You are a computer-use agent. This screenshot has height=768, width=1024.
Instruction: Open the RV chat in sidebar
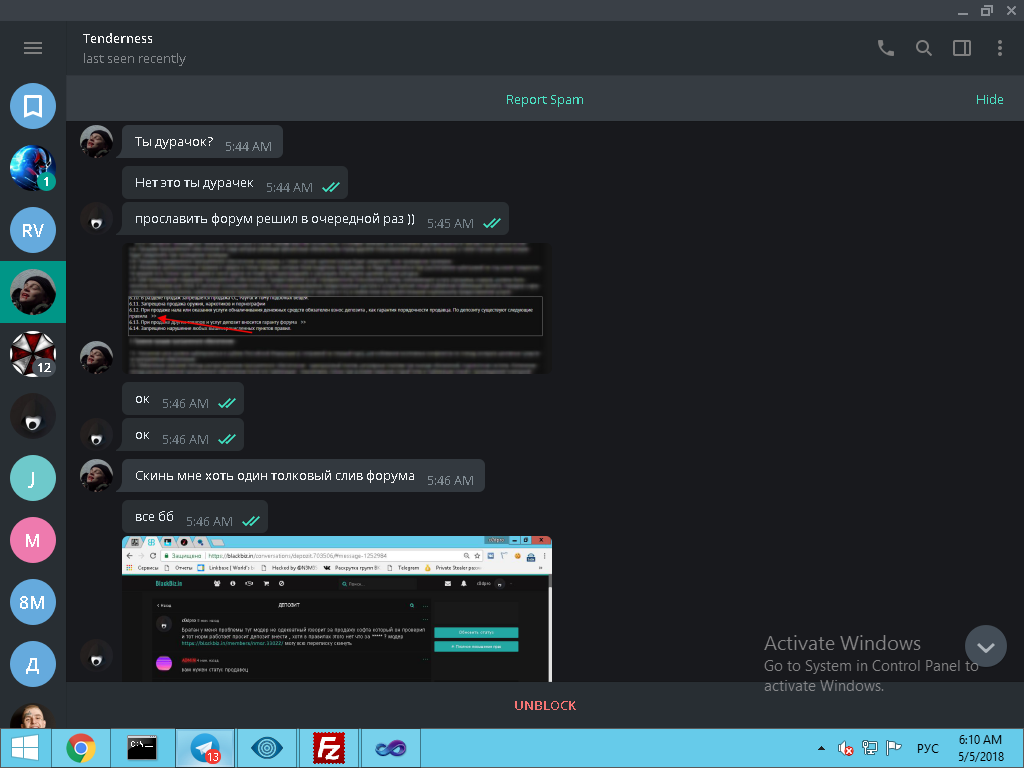[x=33, y=231]
